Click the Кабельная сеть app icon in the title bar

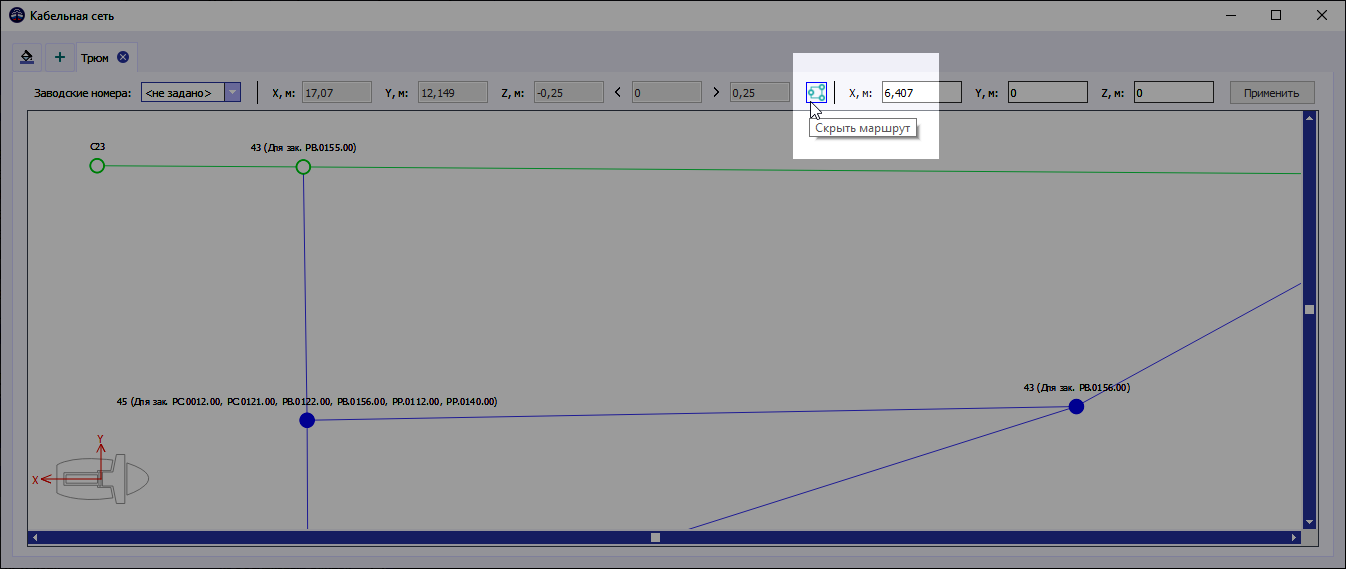click(15, 15)
